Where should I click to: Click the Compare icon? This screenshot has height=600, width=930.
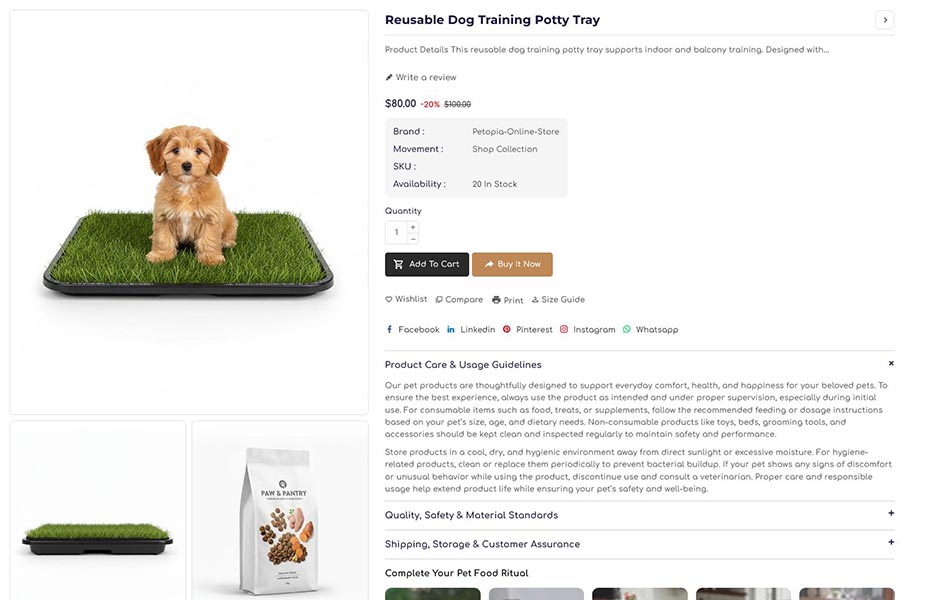[x=439, y=300]
